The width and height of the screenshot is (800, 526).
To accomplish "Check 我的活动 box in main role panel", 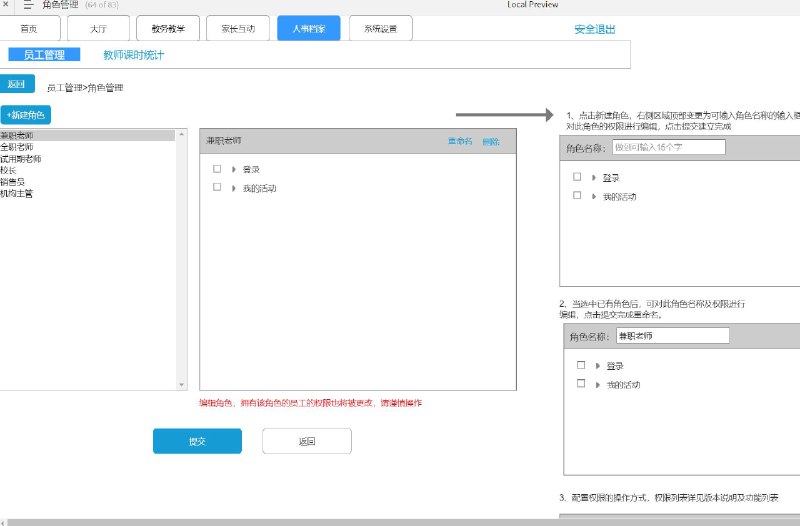I will pos(217,187).
